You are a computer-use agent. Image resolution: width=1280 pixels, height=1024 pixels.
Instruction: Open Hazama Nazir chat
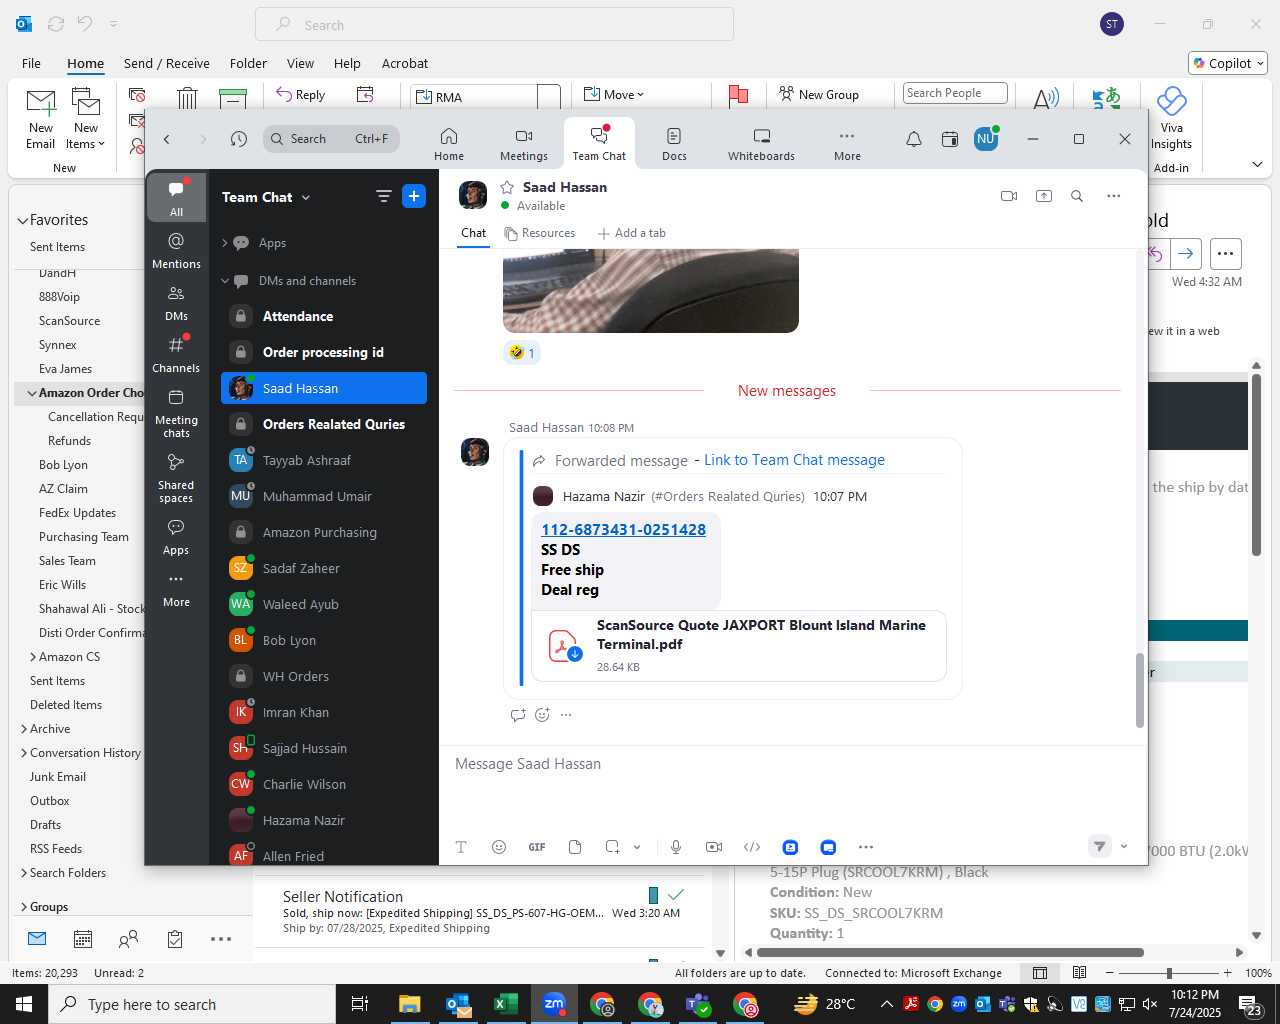pyautogui.click(x=324, y=820)
